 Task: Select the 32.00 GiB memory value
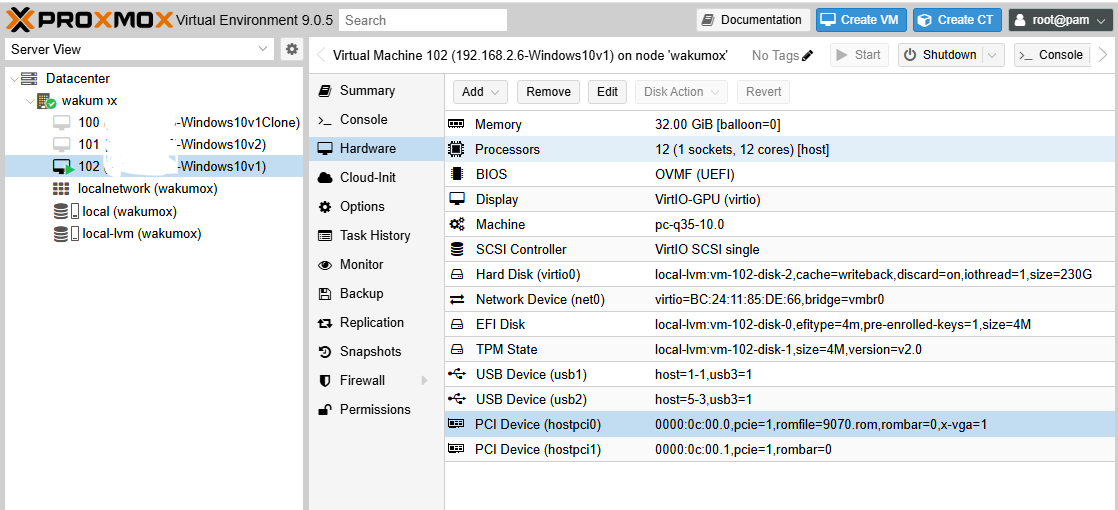pyautogui.click(x=717, y=125)
